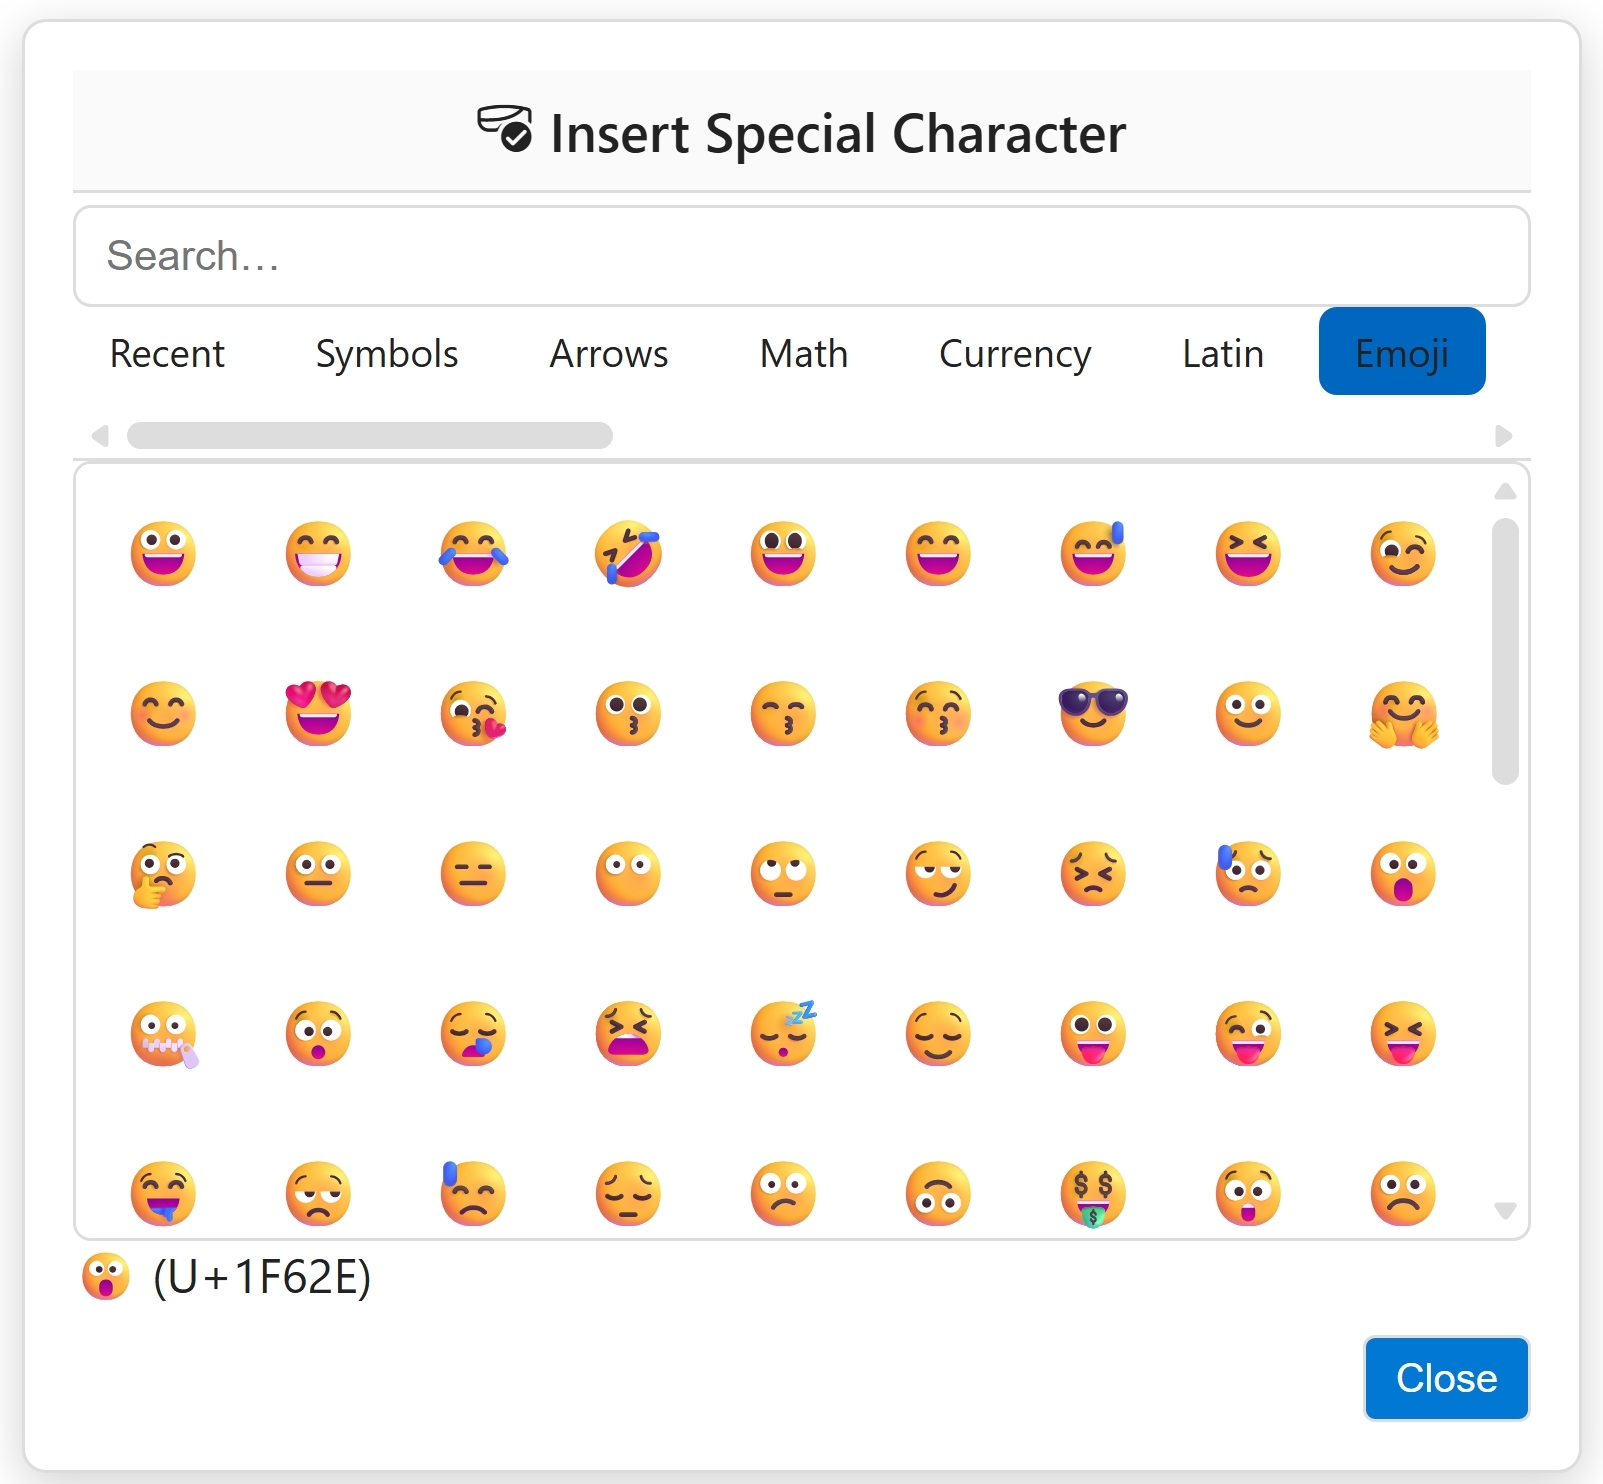
Task: Insert the heart-eyes emoji
Action: (x=318, y=713)
